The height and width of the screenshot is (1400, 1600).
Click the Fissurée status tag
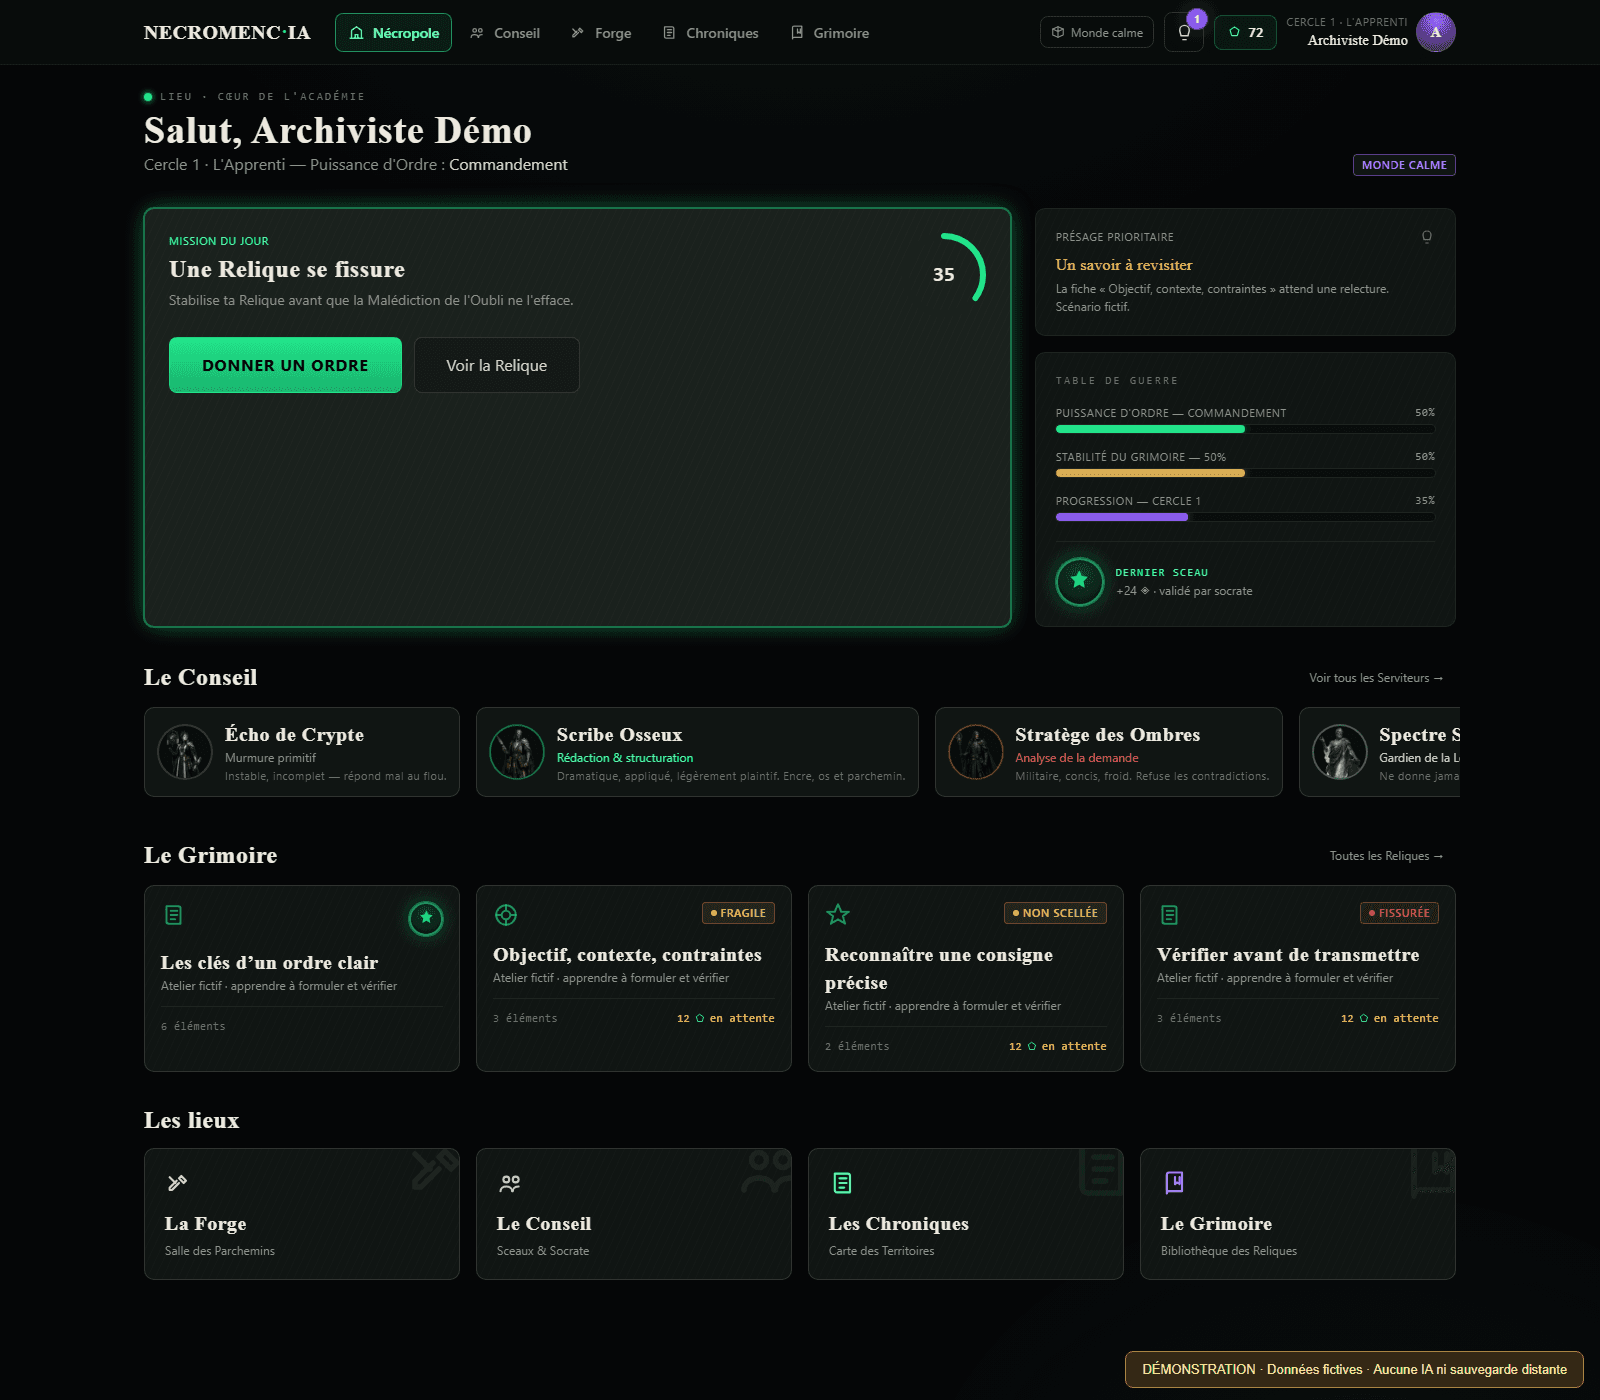(x=1399, y=913)
